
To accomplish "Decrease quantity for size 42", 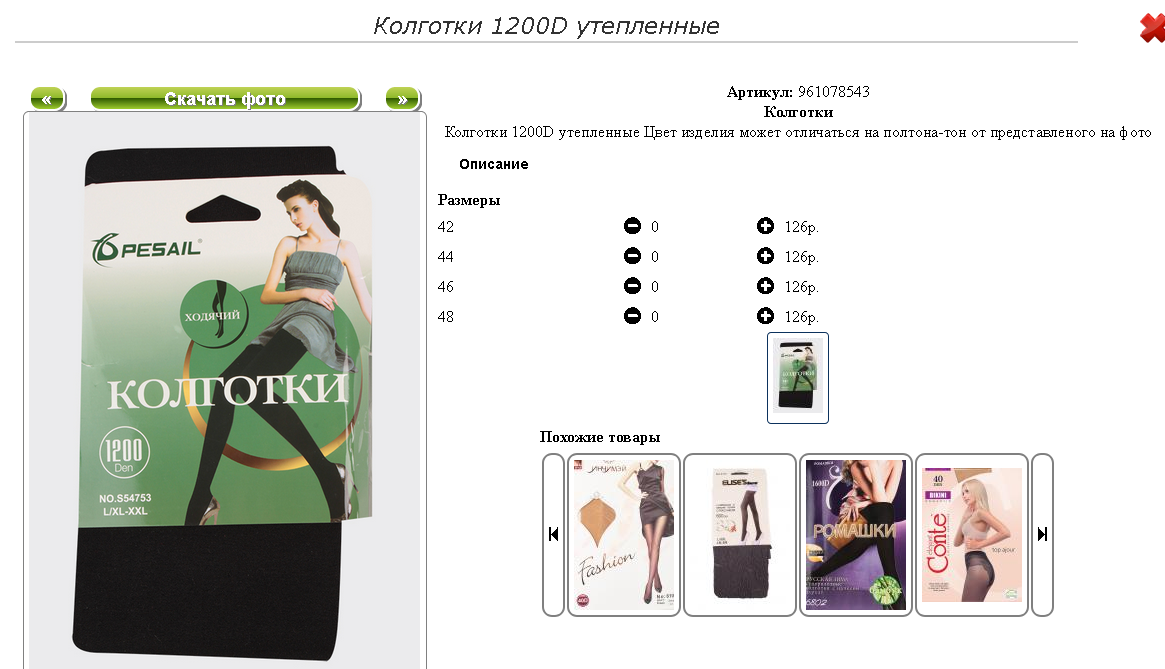I will [x=632, y=226].
